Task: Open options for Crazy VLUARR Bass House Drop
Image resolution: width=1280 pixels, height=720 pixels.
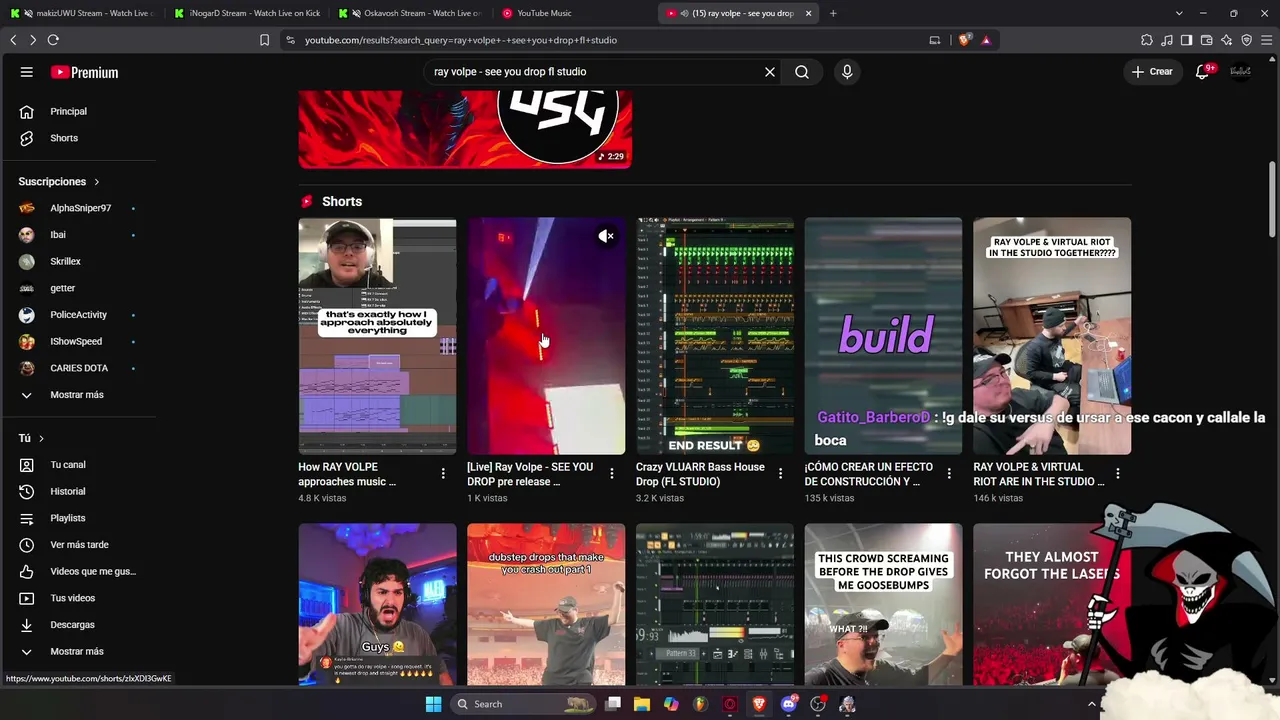Action: tap(781, 473)
